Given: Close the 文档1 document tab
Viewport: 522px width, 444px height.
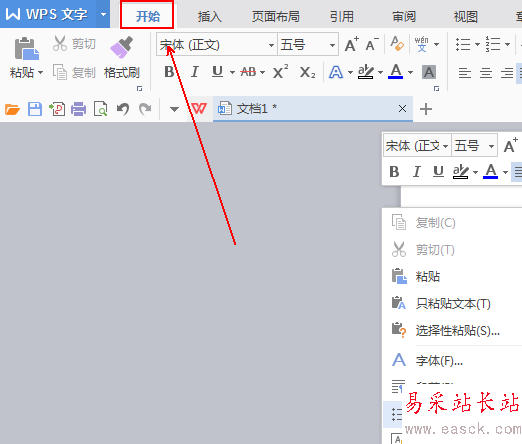Looking at the screenshot, I should coord(402,109).
